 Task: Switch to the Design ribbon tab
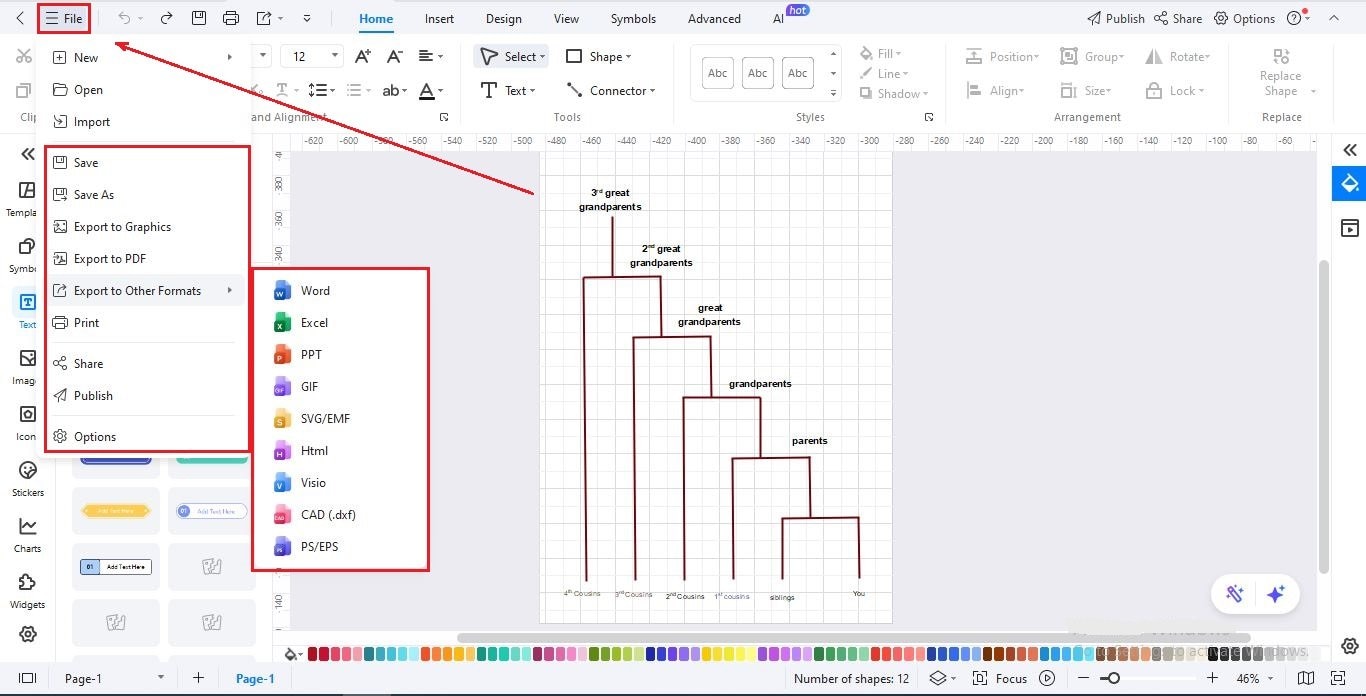click(x=503, y=18)
